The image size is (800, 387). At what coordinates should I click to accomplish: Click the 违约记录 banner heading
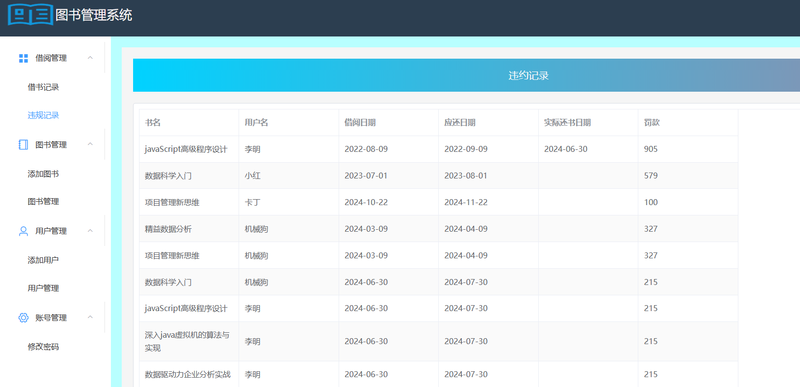point(529,76)
